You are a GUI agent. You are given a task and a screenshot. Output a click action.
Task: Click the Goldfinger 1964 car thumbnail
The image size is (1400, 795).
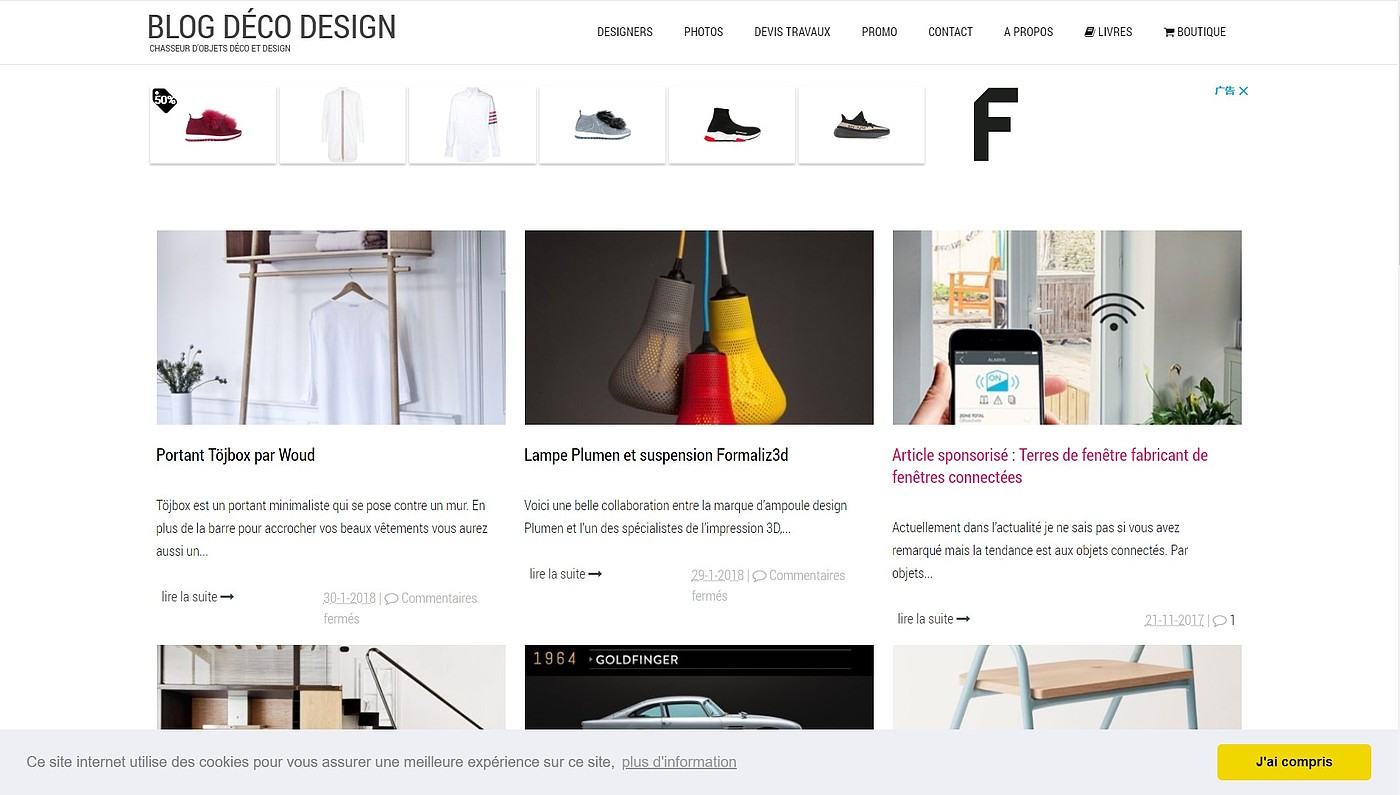(x=699, y=687)
